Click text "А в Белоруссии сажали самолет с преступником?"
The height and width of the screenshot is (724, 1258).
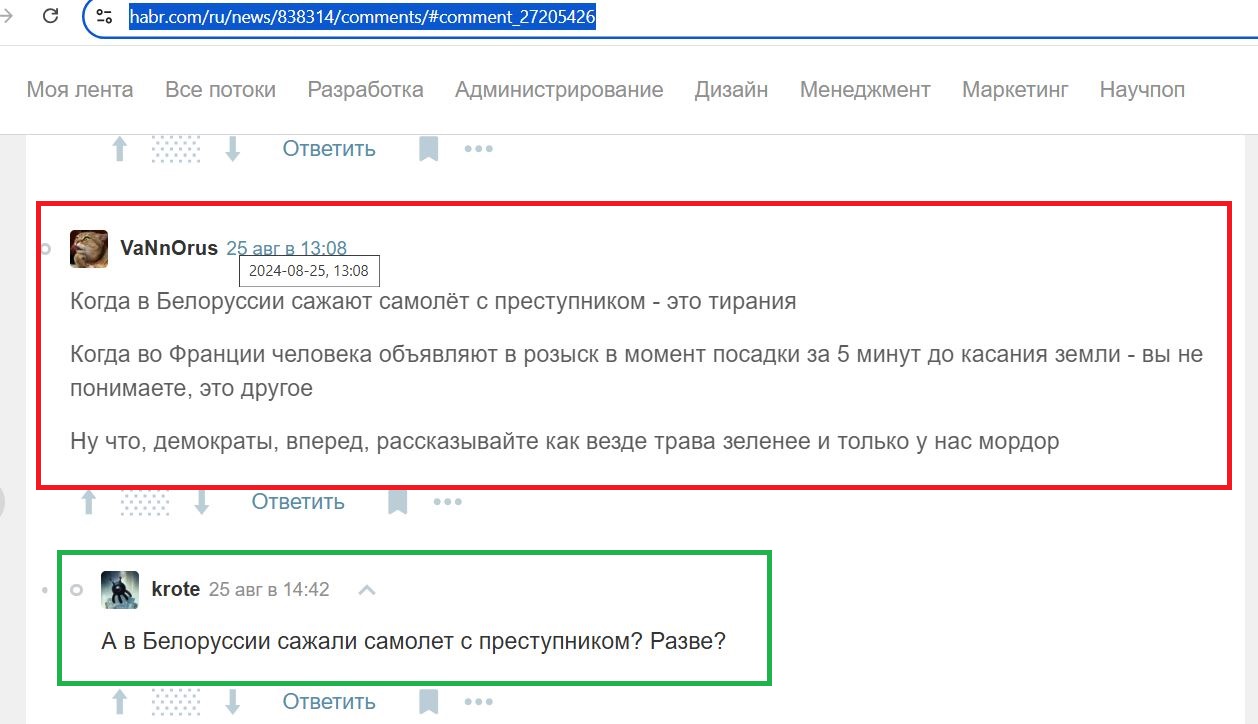pos(372,641)
